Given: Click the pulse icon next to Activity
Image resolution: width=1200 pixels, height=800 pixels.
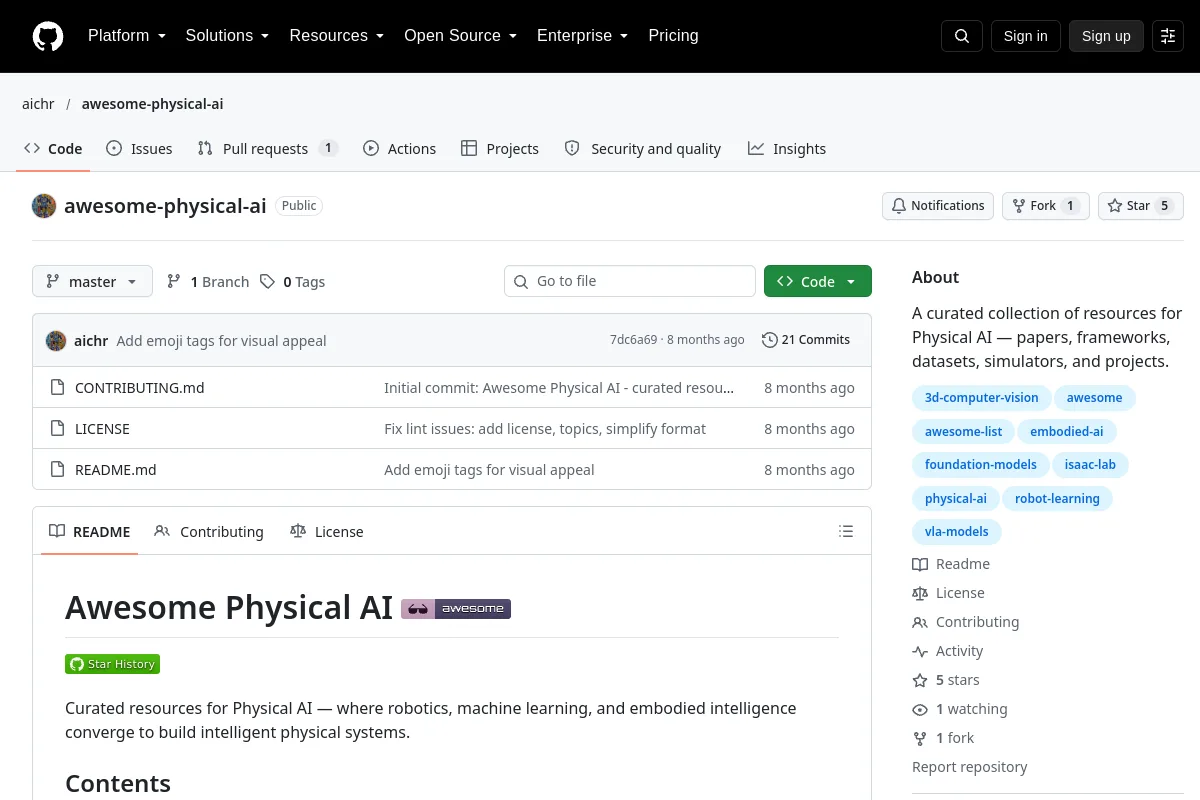Looking at the screenshot, I should click(x=920, y=652).
